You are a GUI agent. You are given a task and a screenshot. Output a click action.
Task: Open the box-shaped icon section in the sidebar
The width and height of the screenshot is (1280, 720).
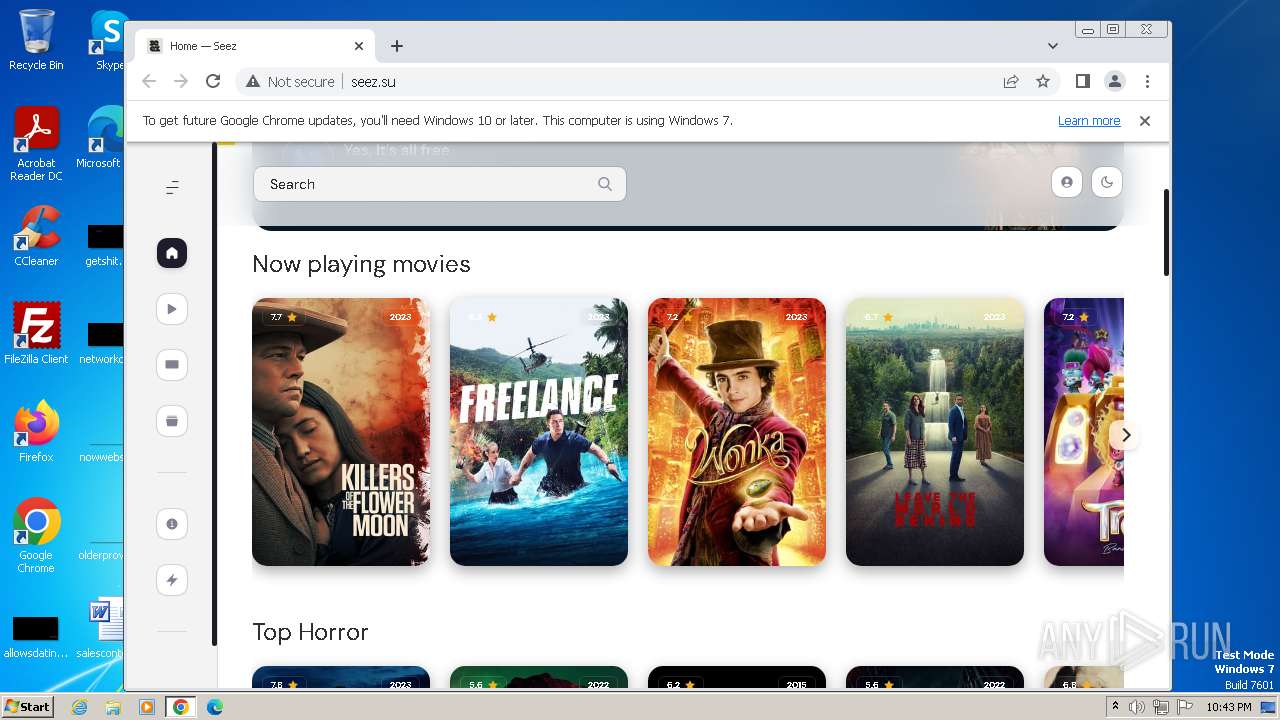[172, 421]
